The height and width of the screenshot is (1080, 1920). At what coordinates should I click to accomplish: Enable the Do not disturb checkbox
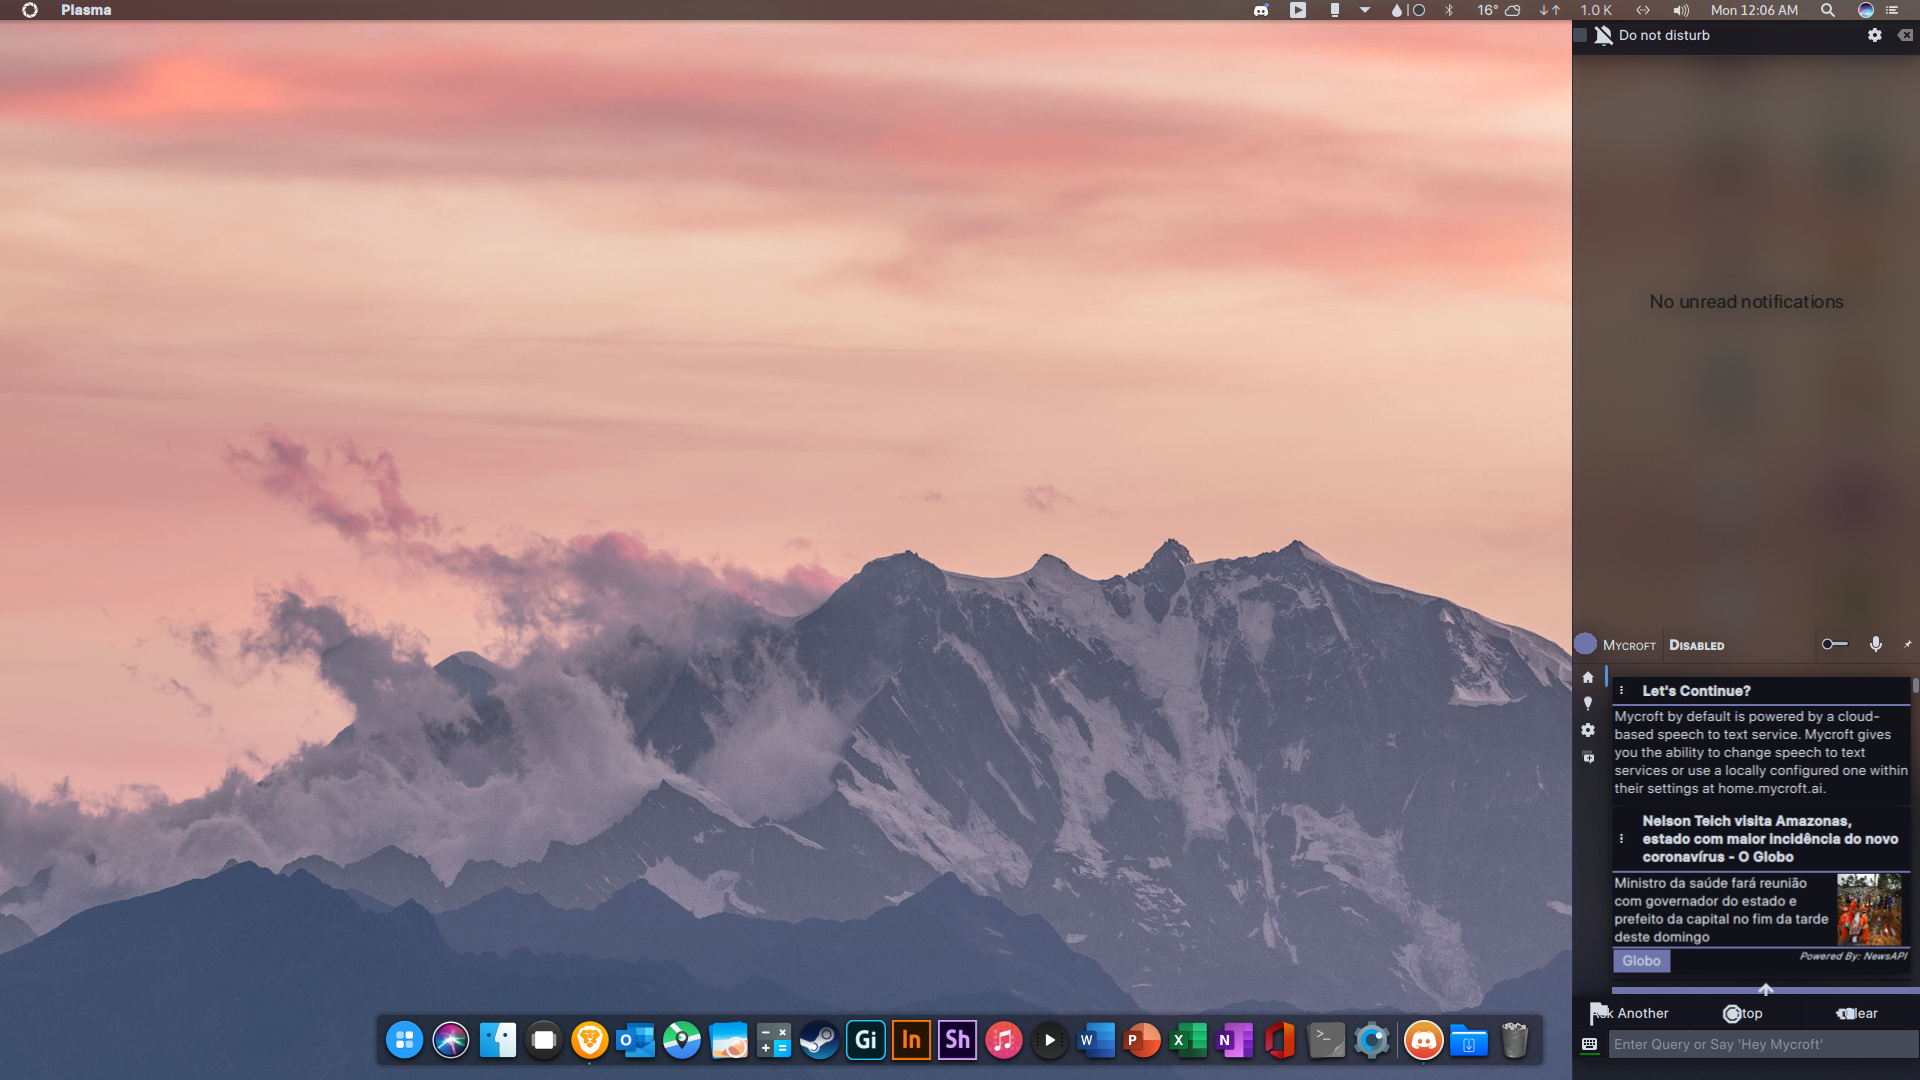pos(1581,35)
